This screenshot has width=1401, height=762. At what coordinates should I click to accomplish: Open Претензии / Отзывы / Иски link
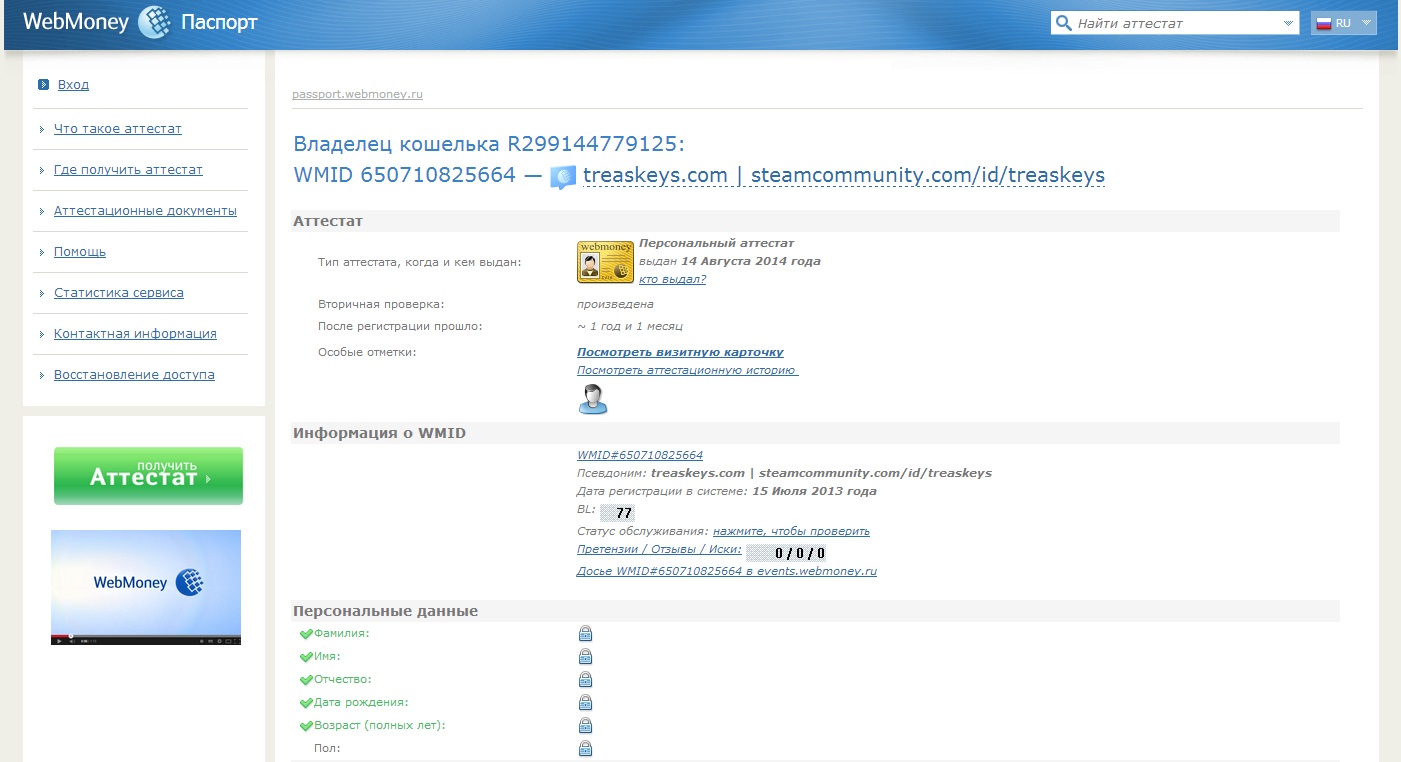659,549
